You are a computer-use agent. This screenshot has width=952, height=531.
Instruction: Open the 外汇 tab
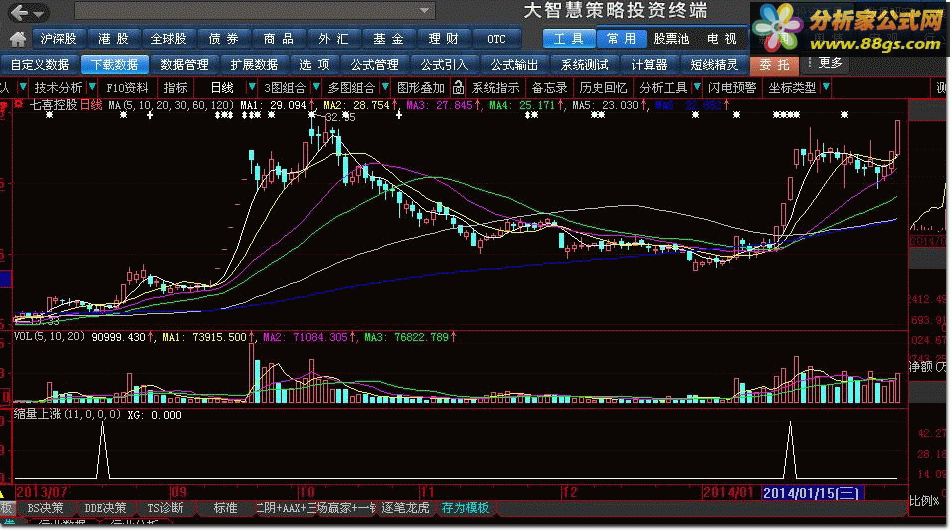click(334, 39)
